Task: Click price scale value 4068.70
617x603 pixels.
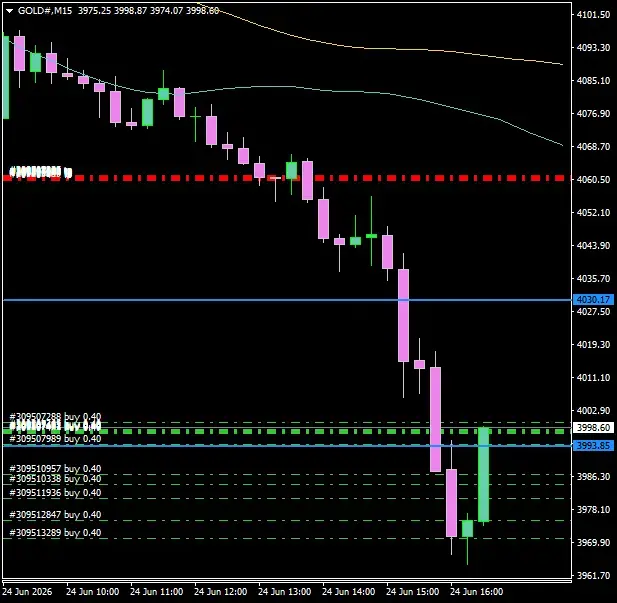Action: (x=593, y=146)
